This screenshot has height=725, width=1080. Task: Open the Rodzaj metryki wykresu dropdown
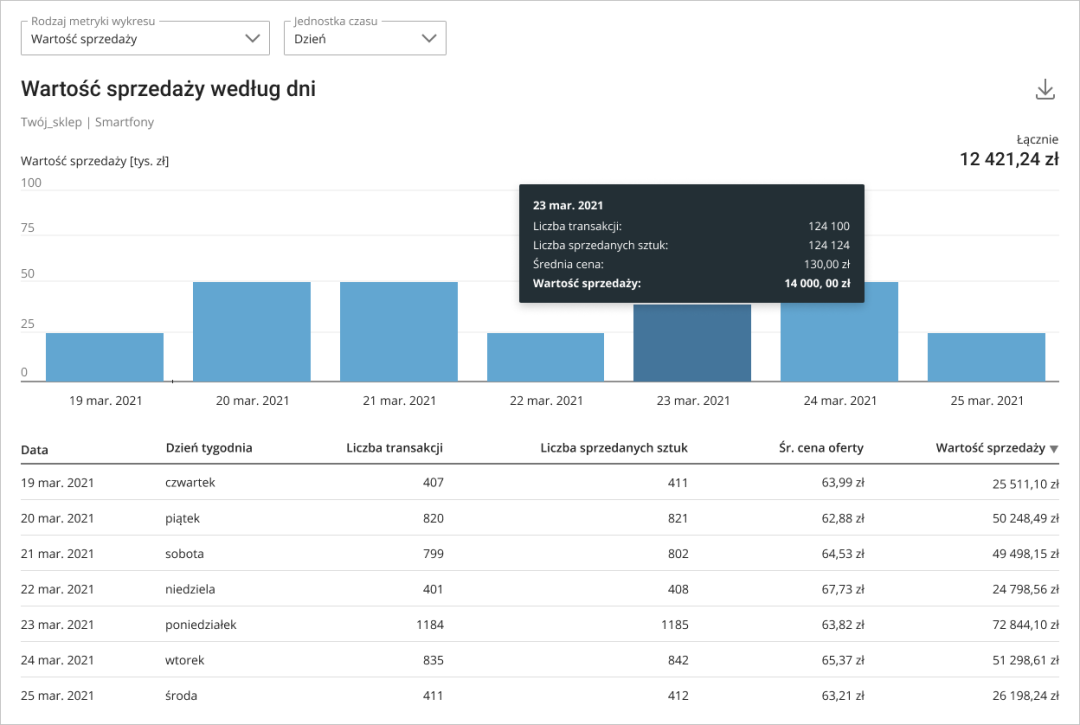[x=145, y=39]
